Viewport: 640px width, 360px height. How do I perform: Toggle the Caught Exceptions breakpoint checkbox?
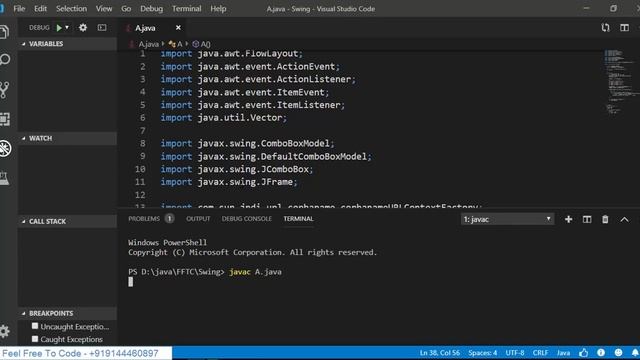pyautogui.click(x=35, y=339)
